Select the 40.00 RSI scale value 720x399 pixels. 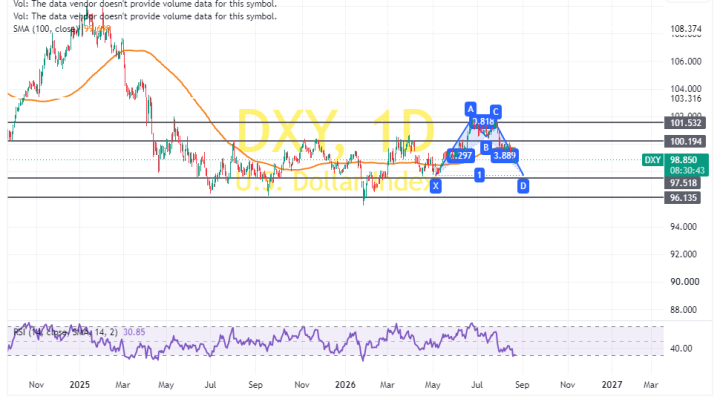click(x=681, y=348)
